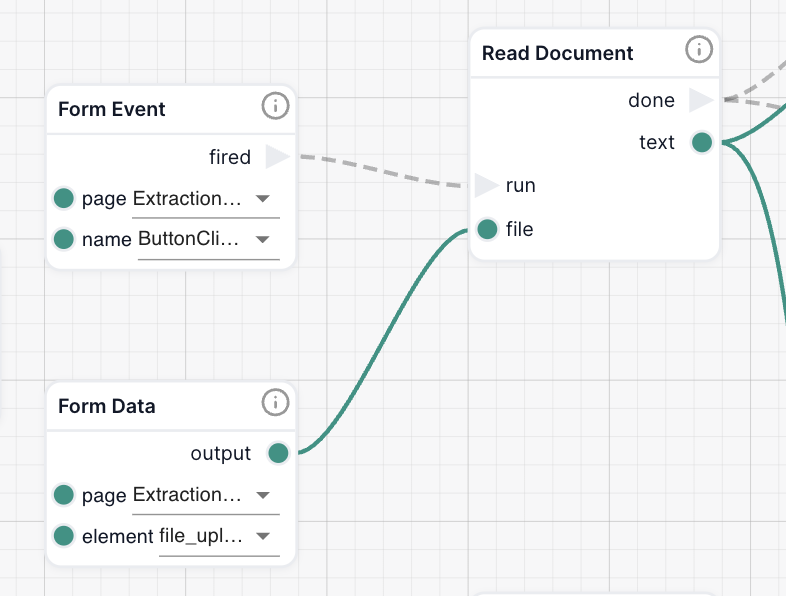Click the done trigger port on Read Document
This screenshot has width=786, height=596.
(701, 100)
